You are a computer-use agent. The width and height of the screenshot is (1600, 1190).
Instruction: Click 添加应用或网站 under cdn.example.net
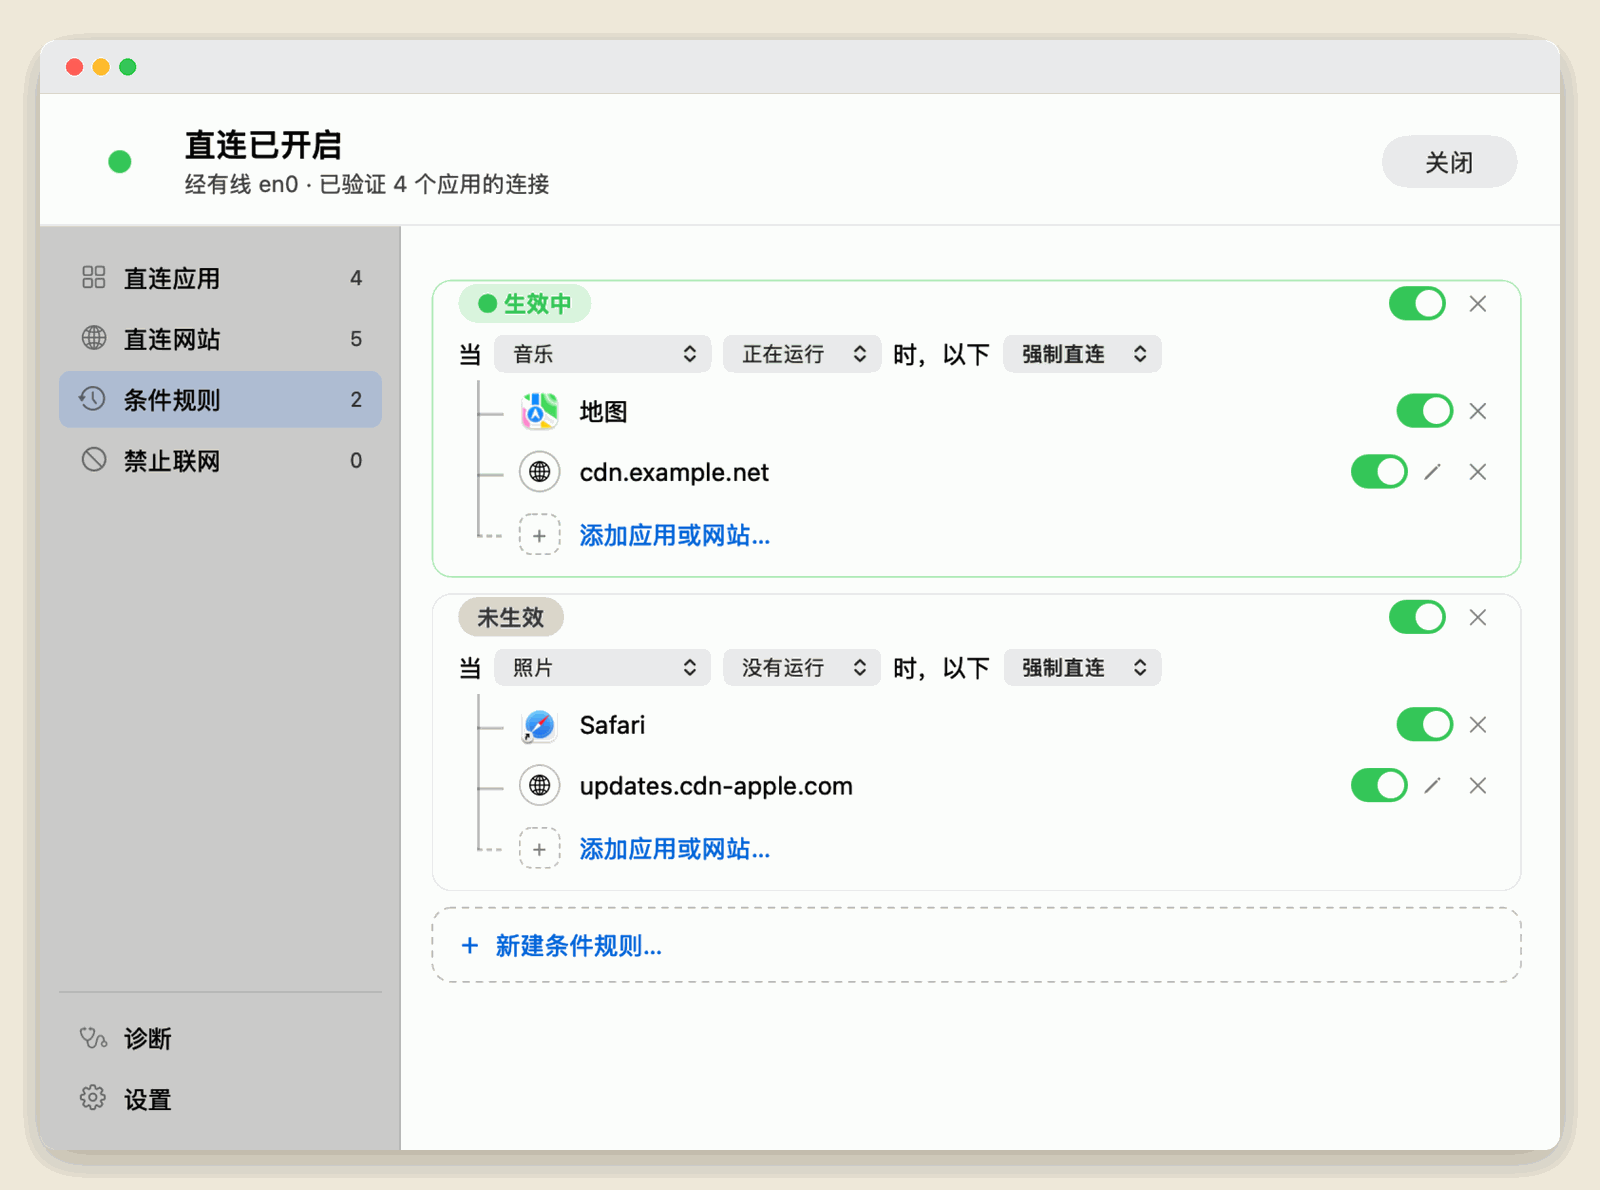click(675, 535)
